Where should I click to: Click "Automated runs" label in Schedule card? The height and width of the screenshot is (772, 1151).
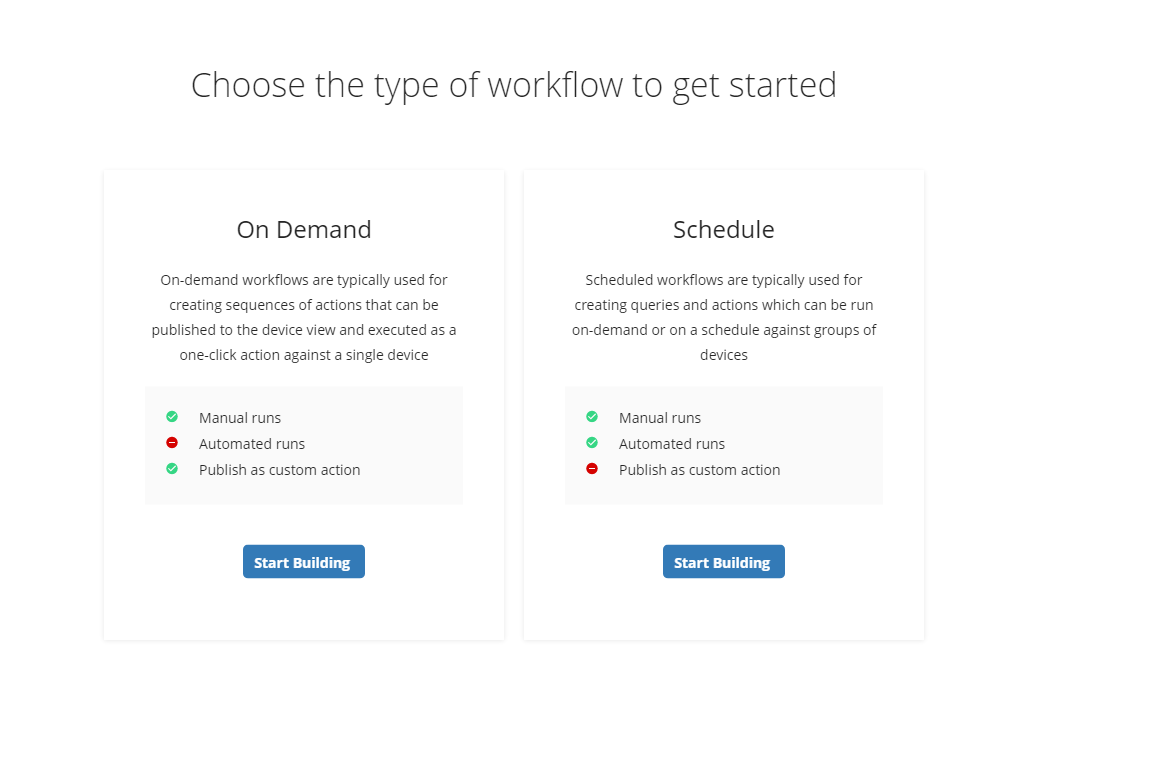(x=672, y=444)
